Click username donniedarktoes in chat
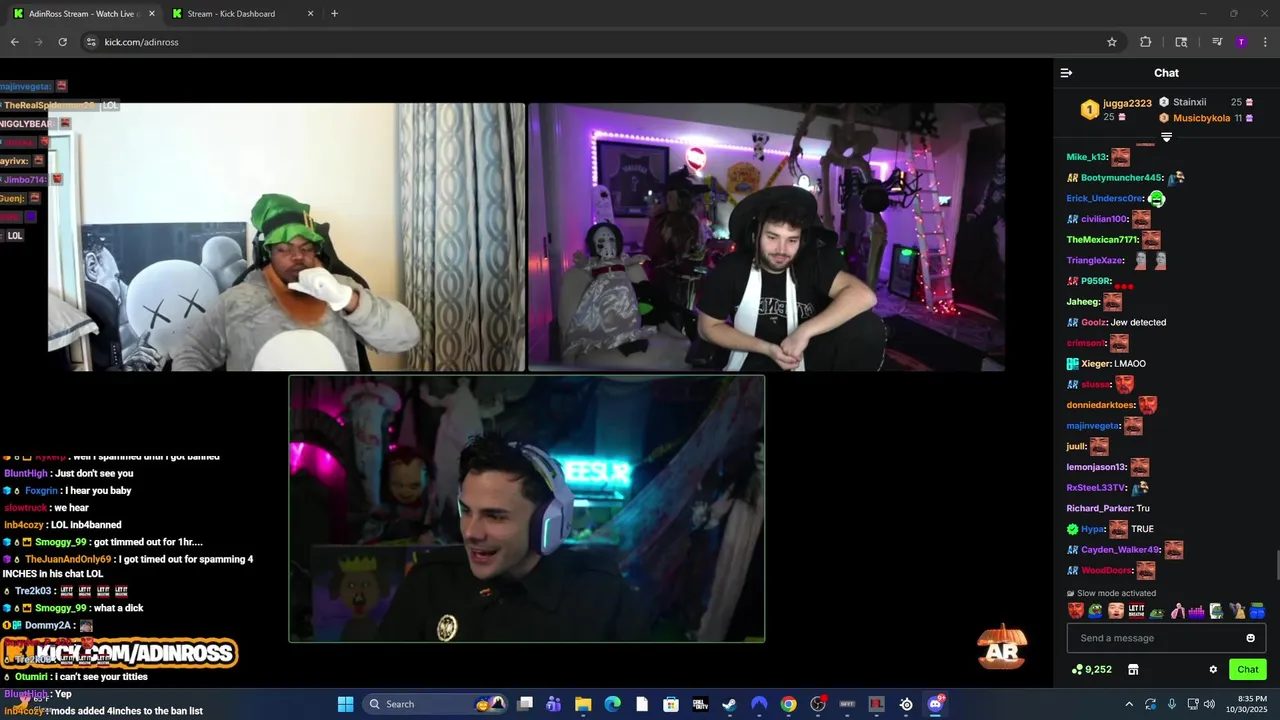This screenshot has width=1280, height=720. 1100,405
